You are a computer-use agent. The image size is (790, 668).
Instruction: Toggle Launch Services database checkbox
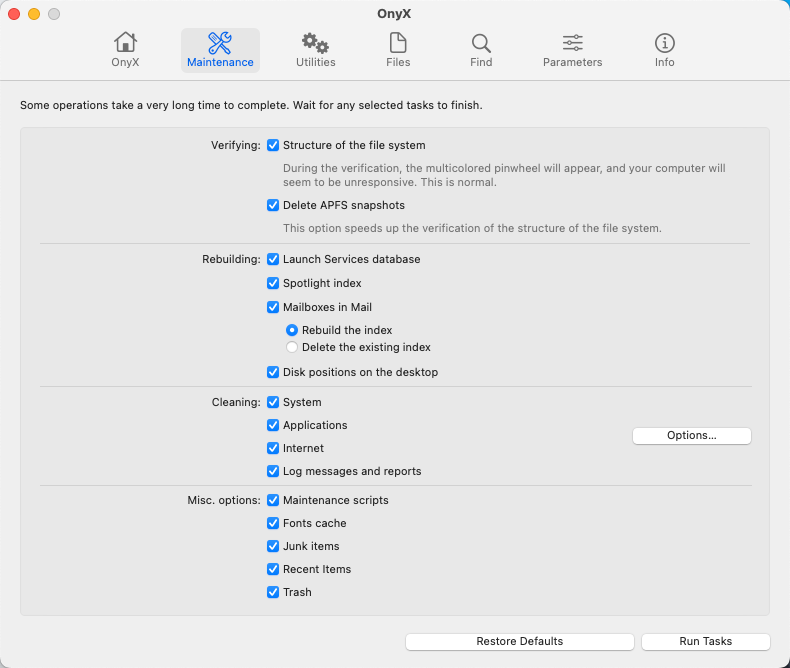tap(273, 259)
